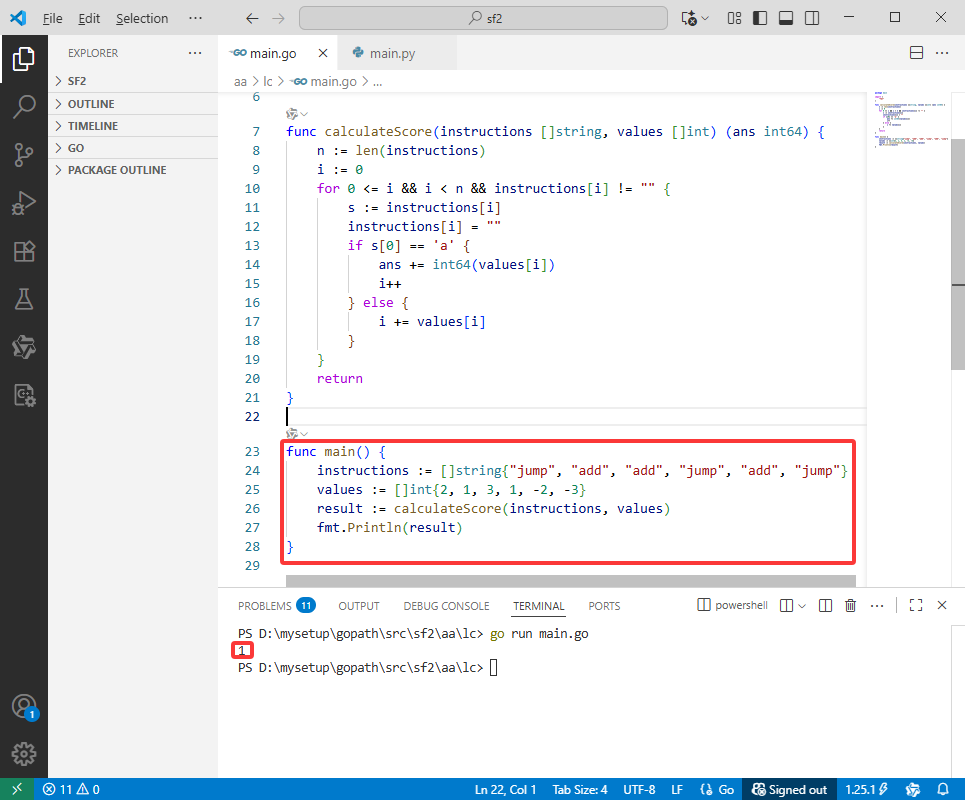Open dropdown beside AI icon above main

point(304,434)
